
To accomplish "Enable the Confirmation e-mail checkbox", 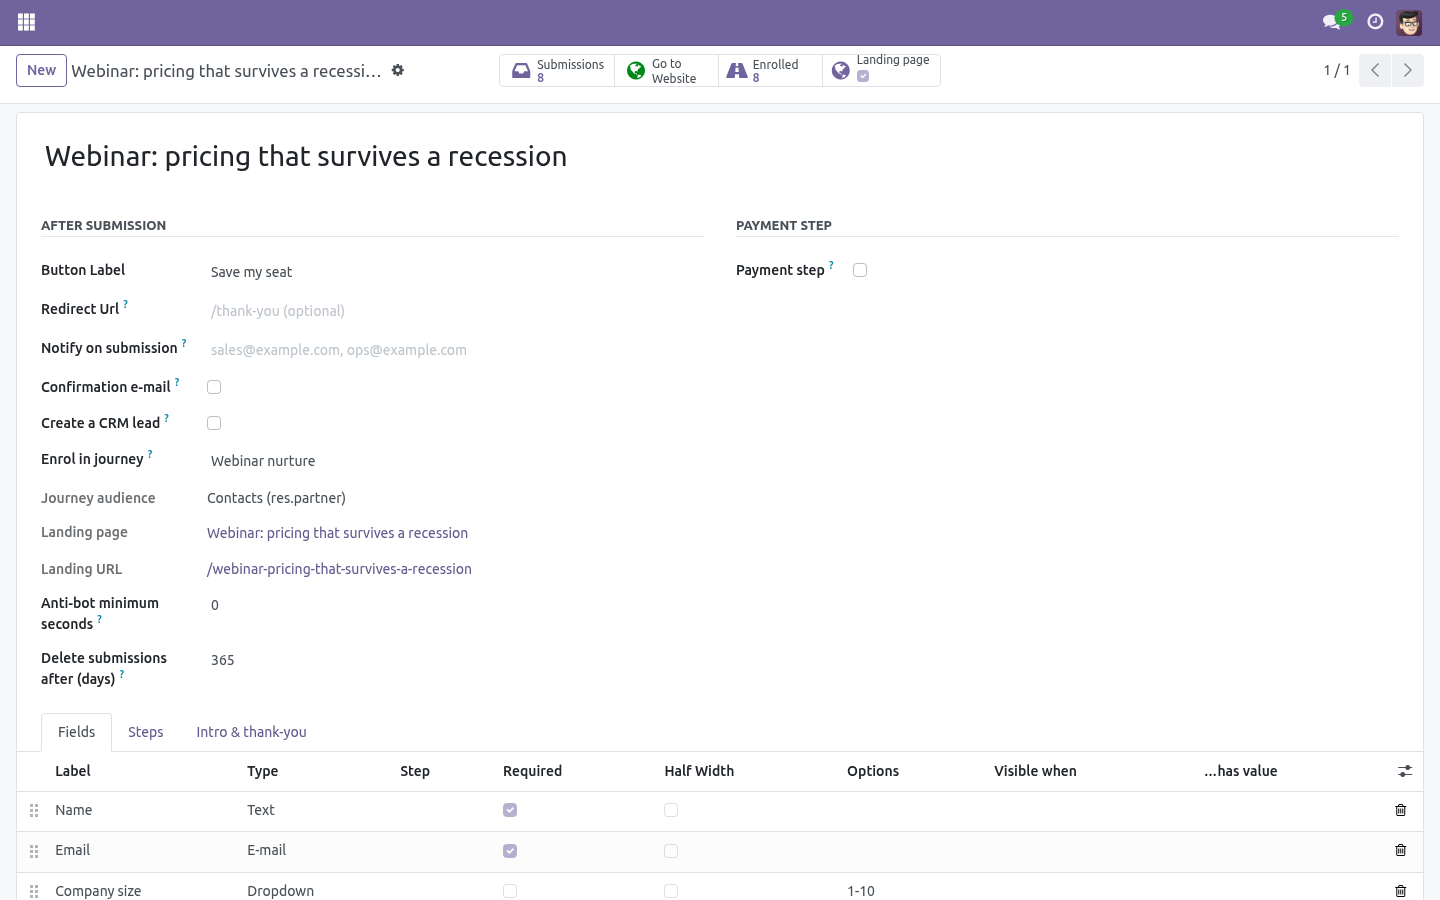I will 214,387.
